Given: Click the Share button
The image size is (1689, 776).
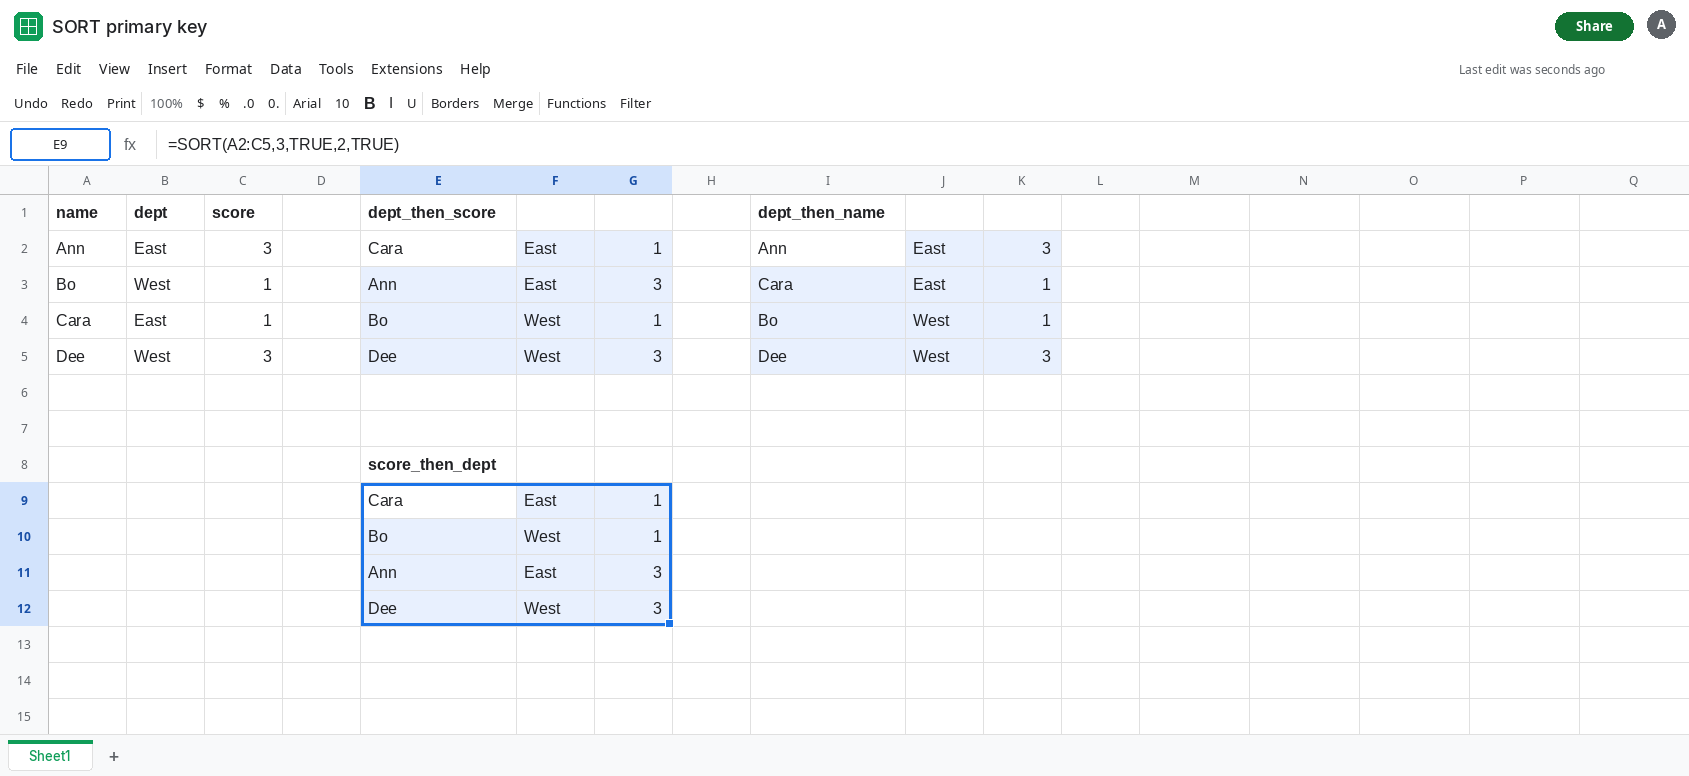Looking at the screenshot, I should 1594,26.
